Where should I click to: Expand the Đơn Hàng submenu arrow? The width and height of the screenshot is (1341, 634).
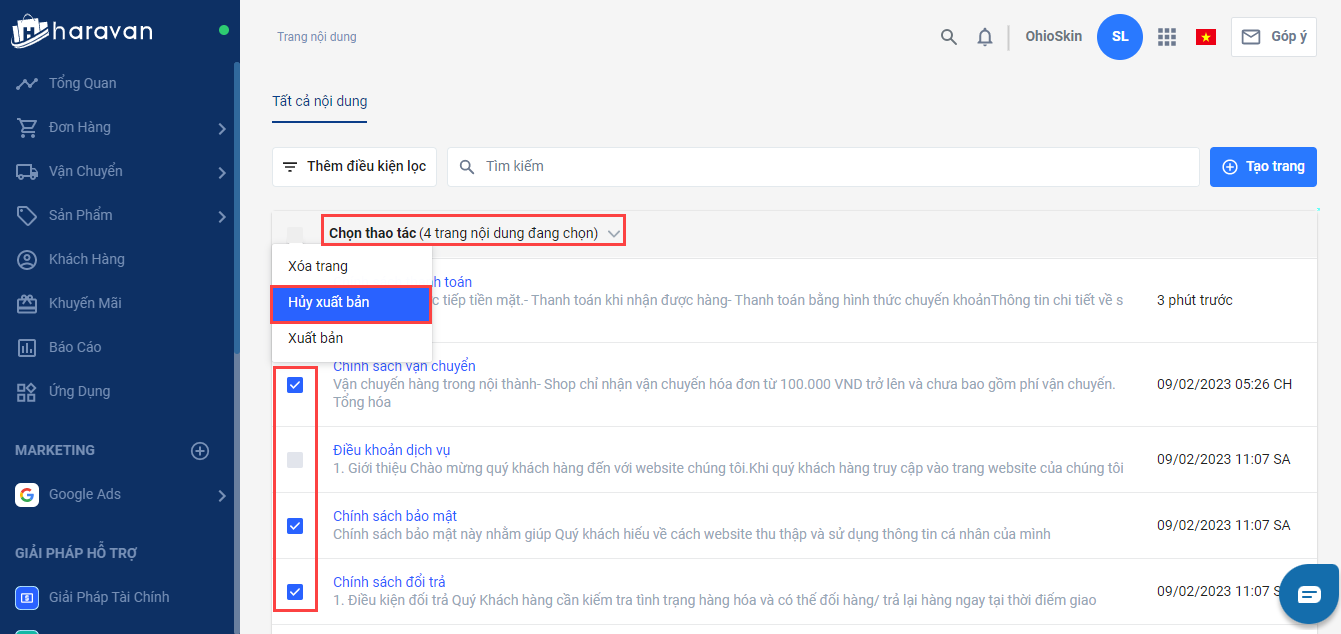[222, 128]
